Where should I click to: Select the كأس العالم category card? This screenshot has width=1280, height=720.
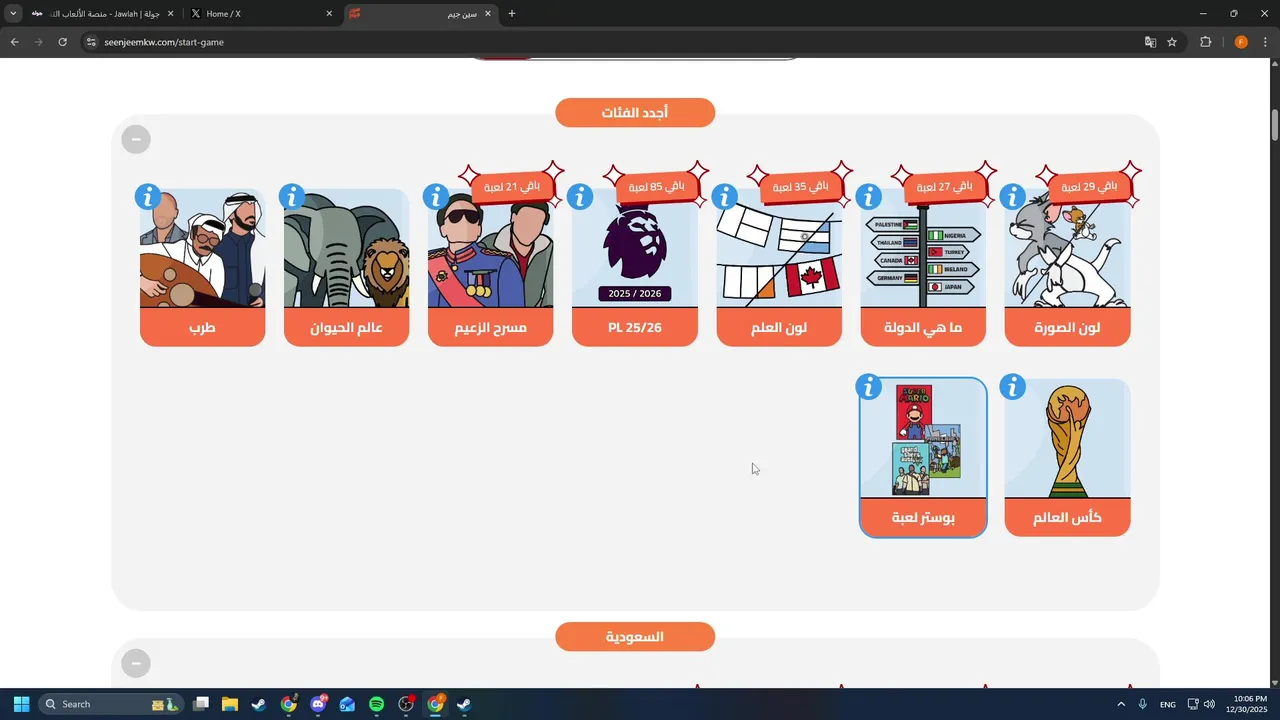click(x=1067, y=458)
